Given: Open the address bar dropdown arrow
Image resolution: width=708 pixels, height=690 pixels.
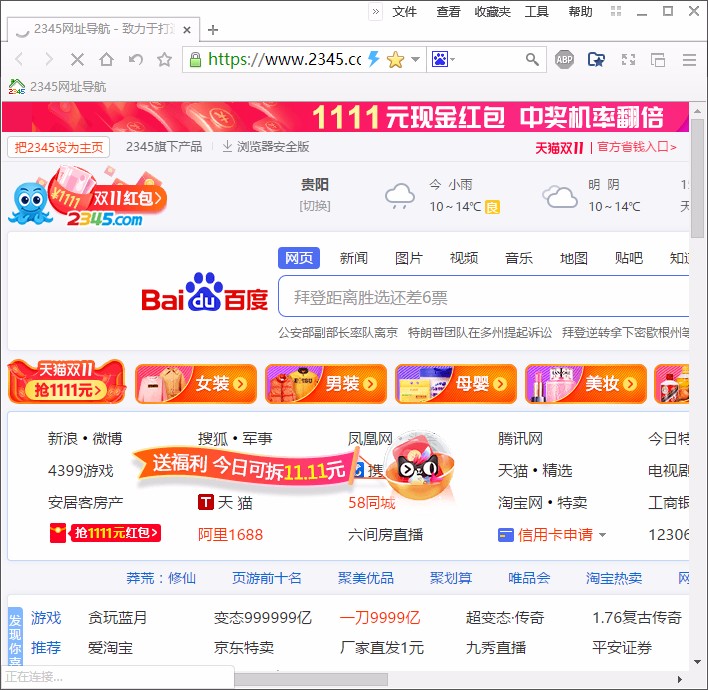Looking at the screenshot, I should 415,59.
